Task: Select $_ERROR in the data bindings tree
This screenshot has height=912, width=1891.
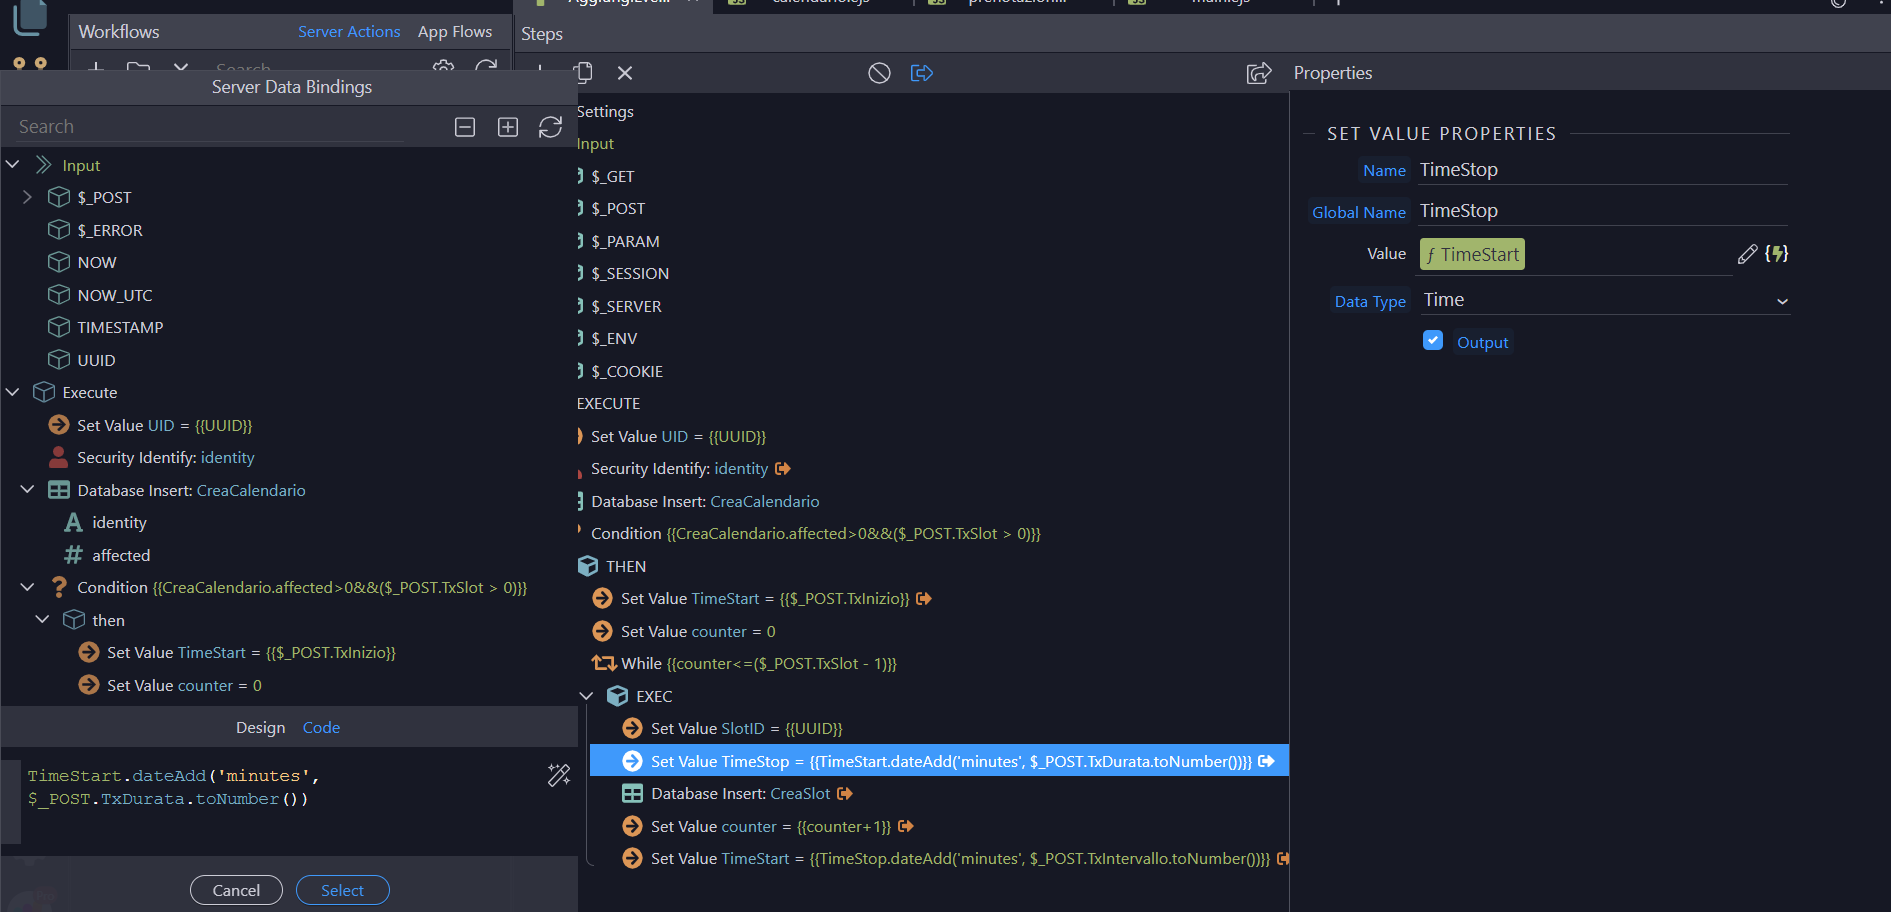Action: 110,230
